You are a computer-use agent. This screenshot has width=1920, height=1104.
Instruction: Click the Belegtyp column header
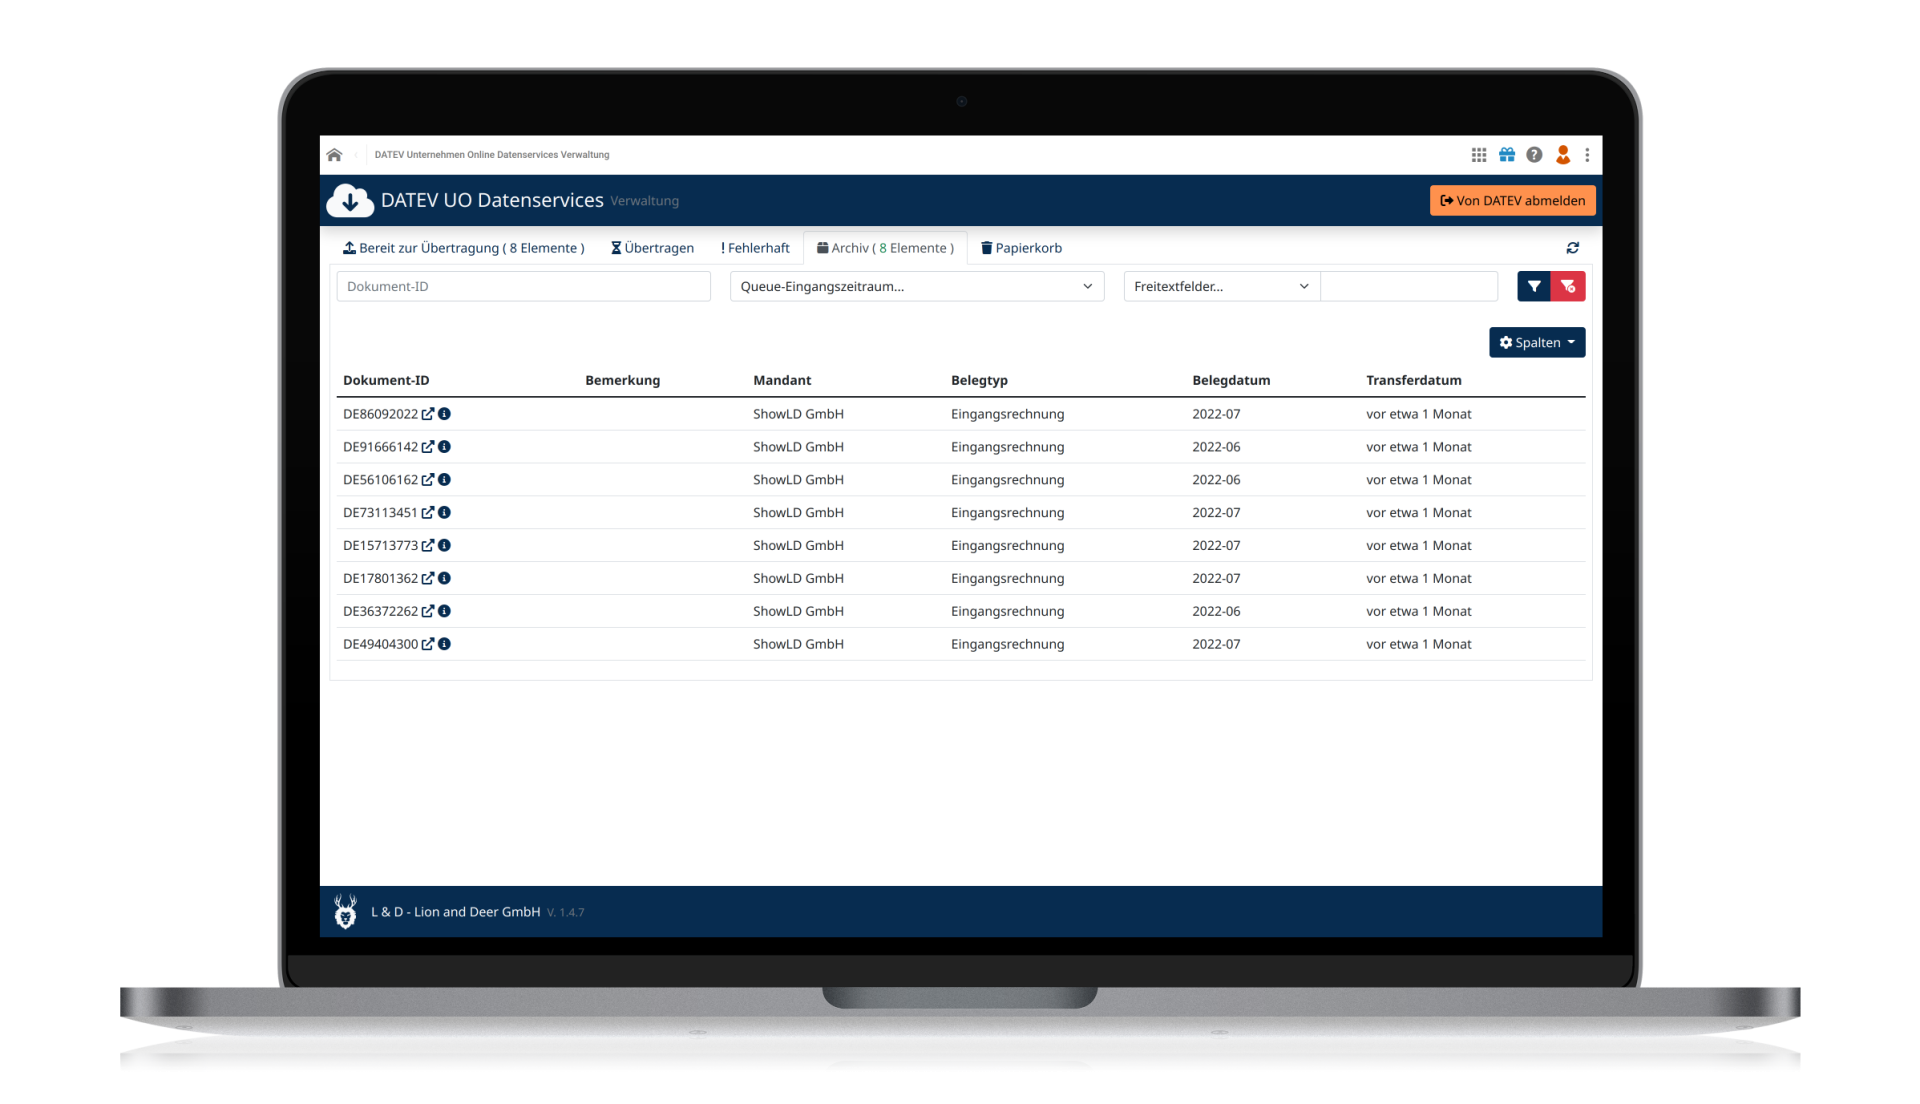[x=979, y=381]
